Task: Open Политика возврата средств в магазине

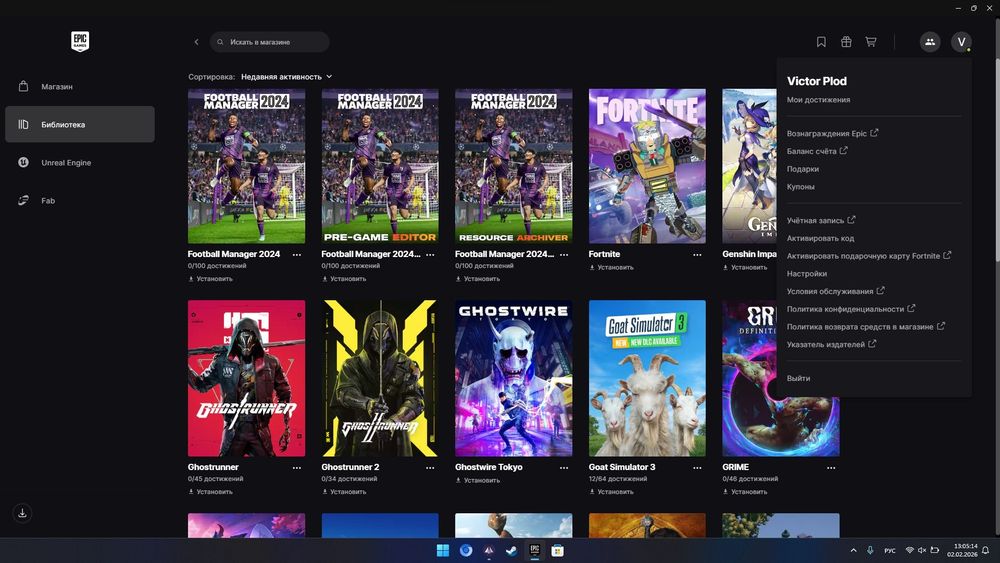Action: [x=865, y=326]
